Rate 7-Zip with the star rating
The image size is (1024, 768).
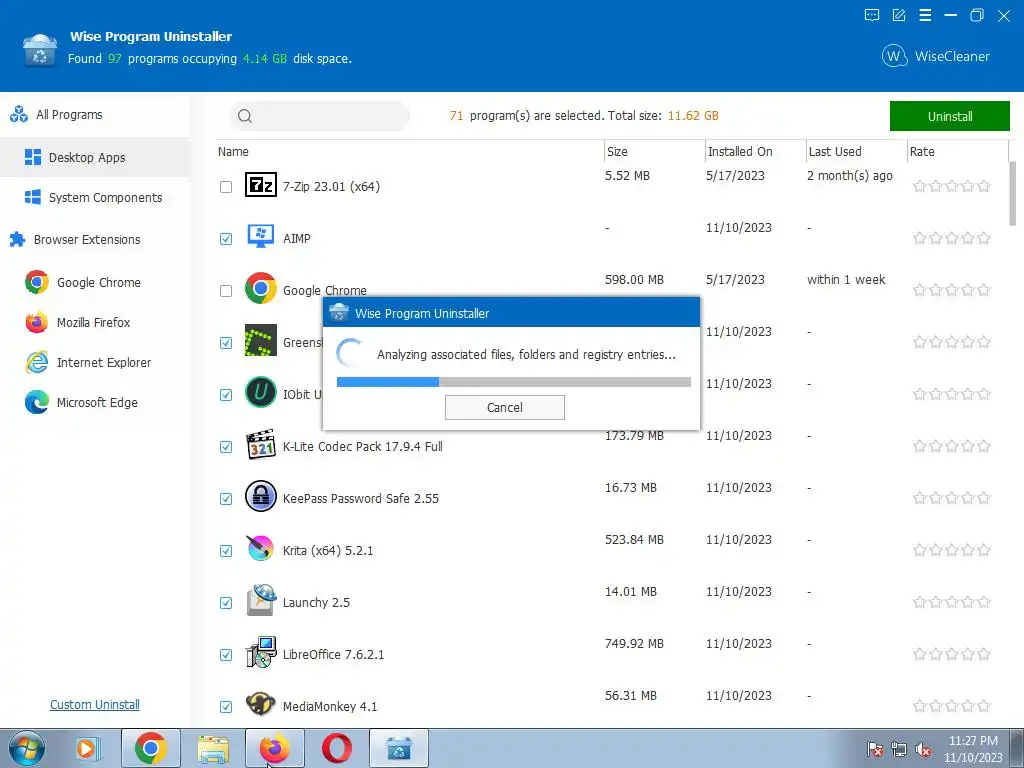pyautogui.click(x=952, y=187)
